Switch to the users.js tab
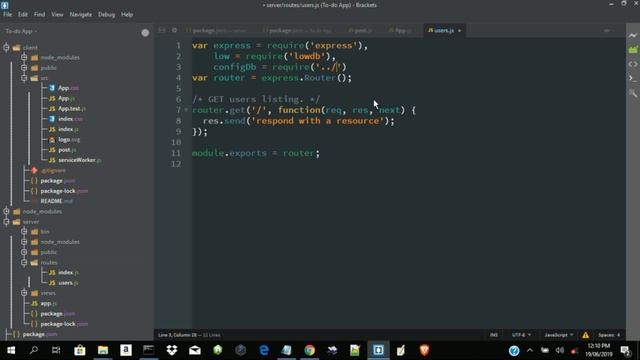 click(444, 30)
